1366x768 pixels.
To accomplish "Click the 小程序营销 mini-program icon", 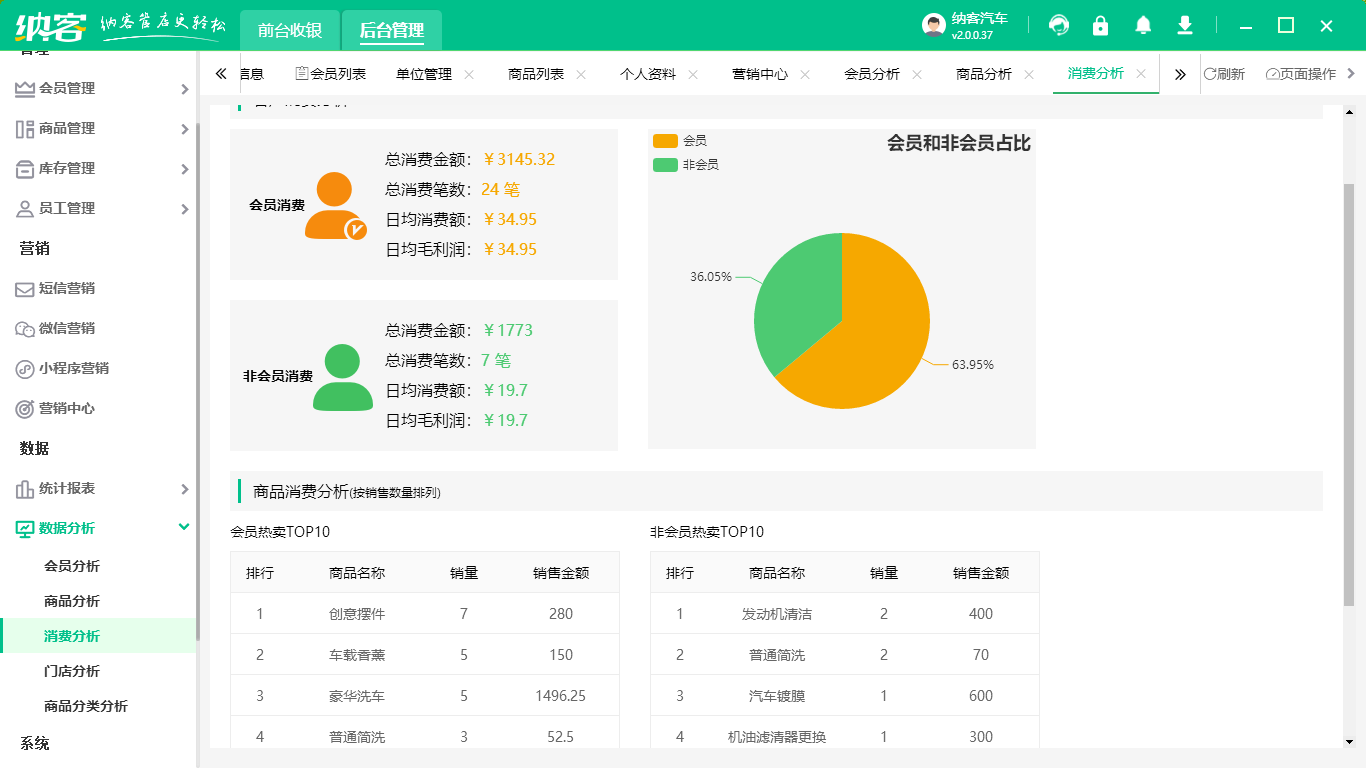I will 23,369.
